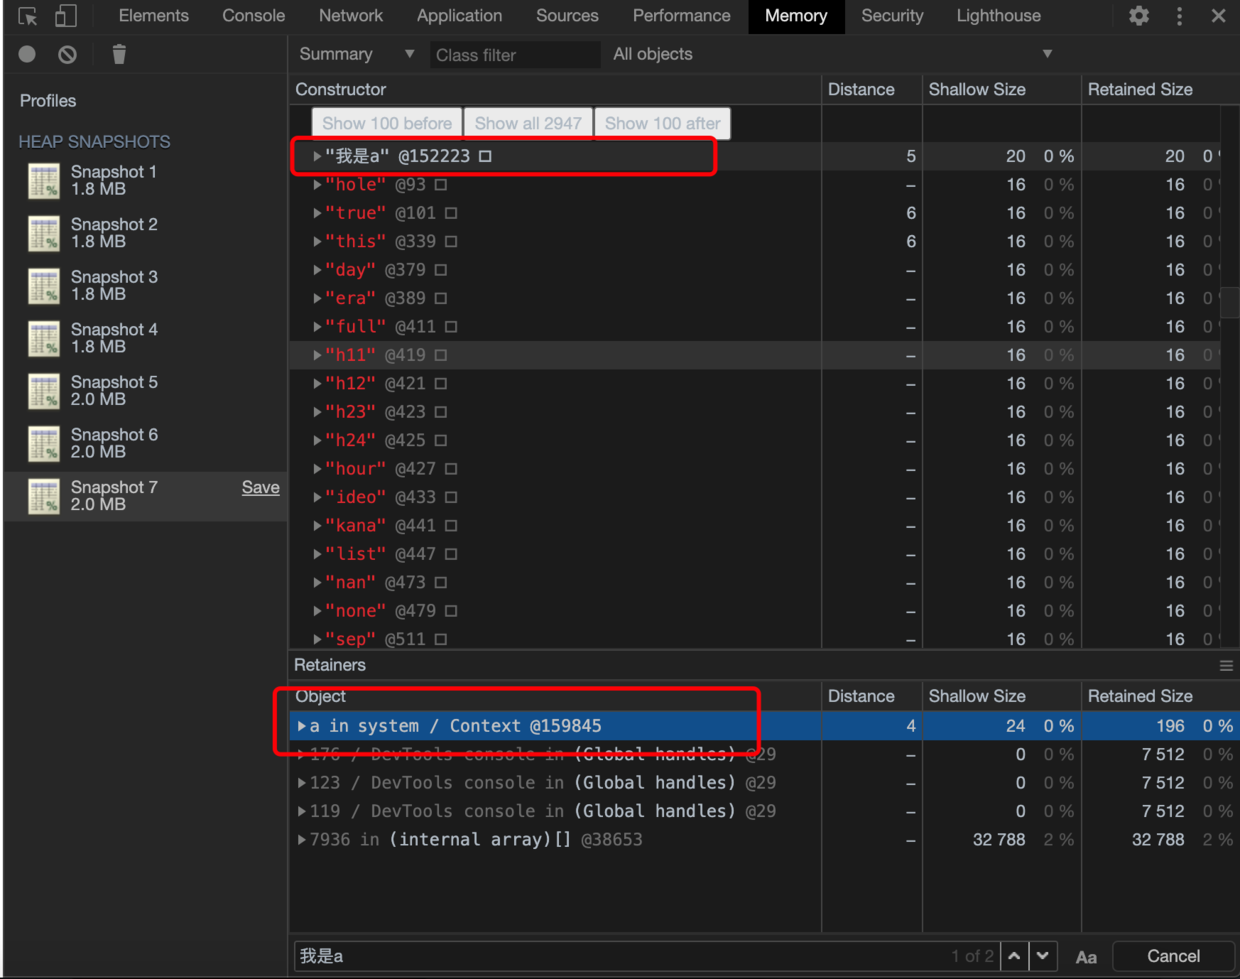This screenshot has height=979, width=1240.
Task: Expand 123 / DevTools console retainer
Action: click(x=302, y=783)
